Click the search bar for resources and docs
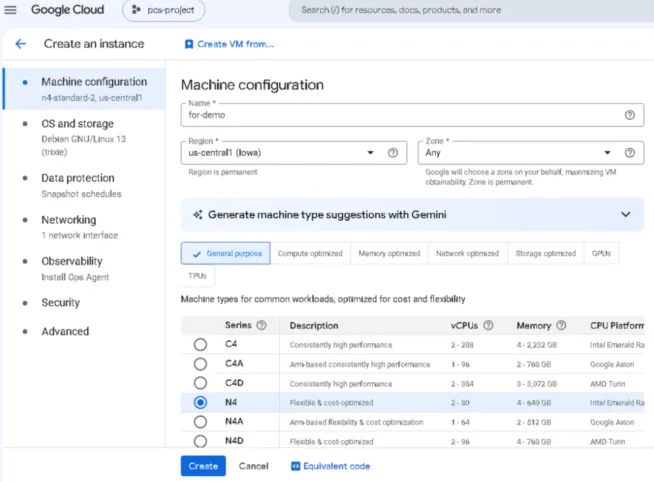This screenshot has height=482, width=654. (471, 10)
